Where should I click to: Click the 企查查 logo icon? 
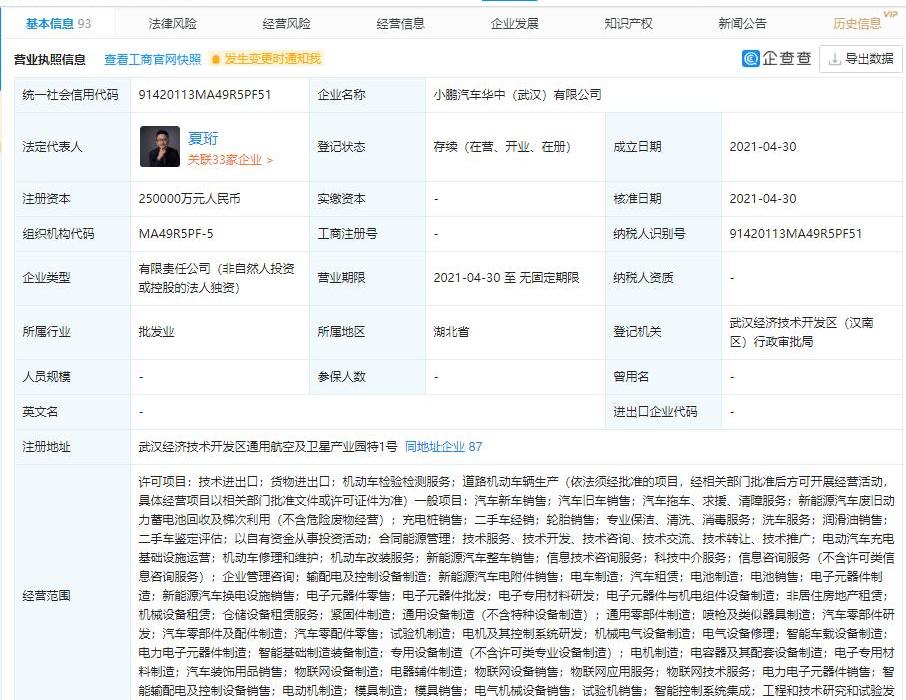751,59
